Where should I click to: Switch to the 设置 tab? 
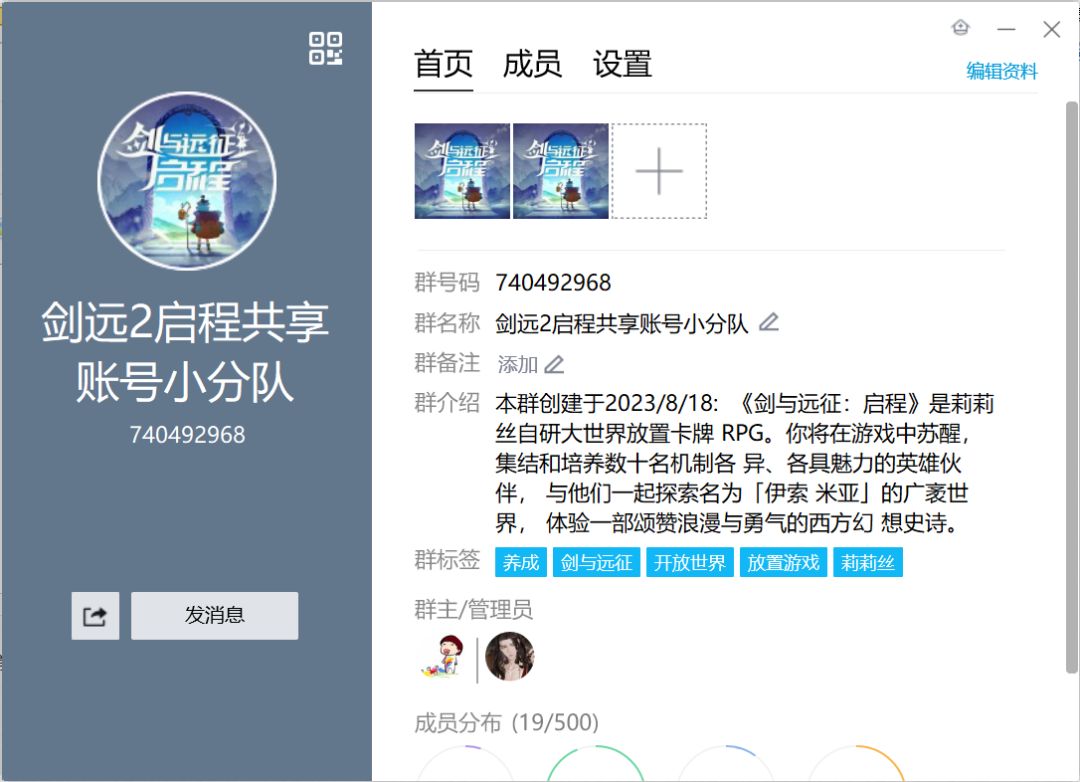[x=622, y=65]
